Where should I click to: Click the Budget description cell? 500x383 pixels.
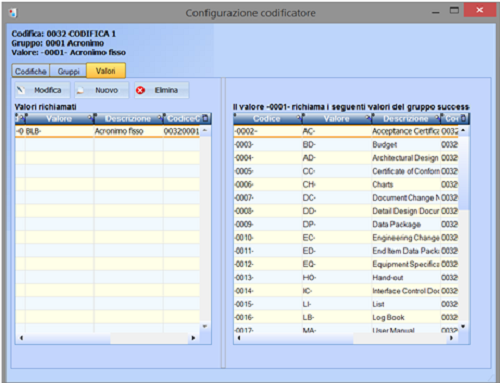[406, 145]
